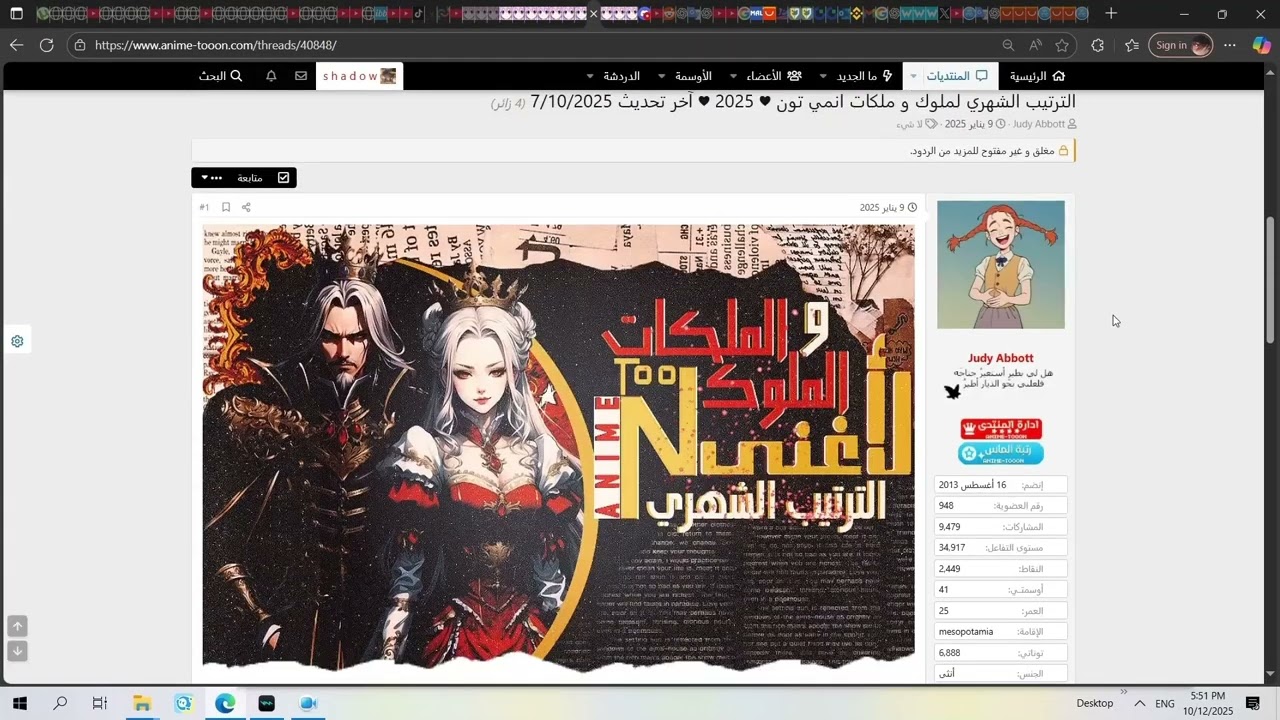1280x720 pixels.
Task: Click the main ranking banner image
Action: click(x=559, y=447)
